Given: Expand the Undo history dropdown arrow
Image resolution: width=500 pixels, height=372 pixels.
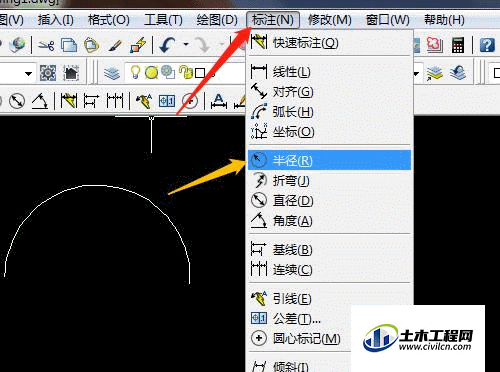Looking at the screenshot, I should pos(186,44).
